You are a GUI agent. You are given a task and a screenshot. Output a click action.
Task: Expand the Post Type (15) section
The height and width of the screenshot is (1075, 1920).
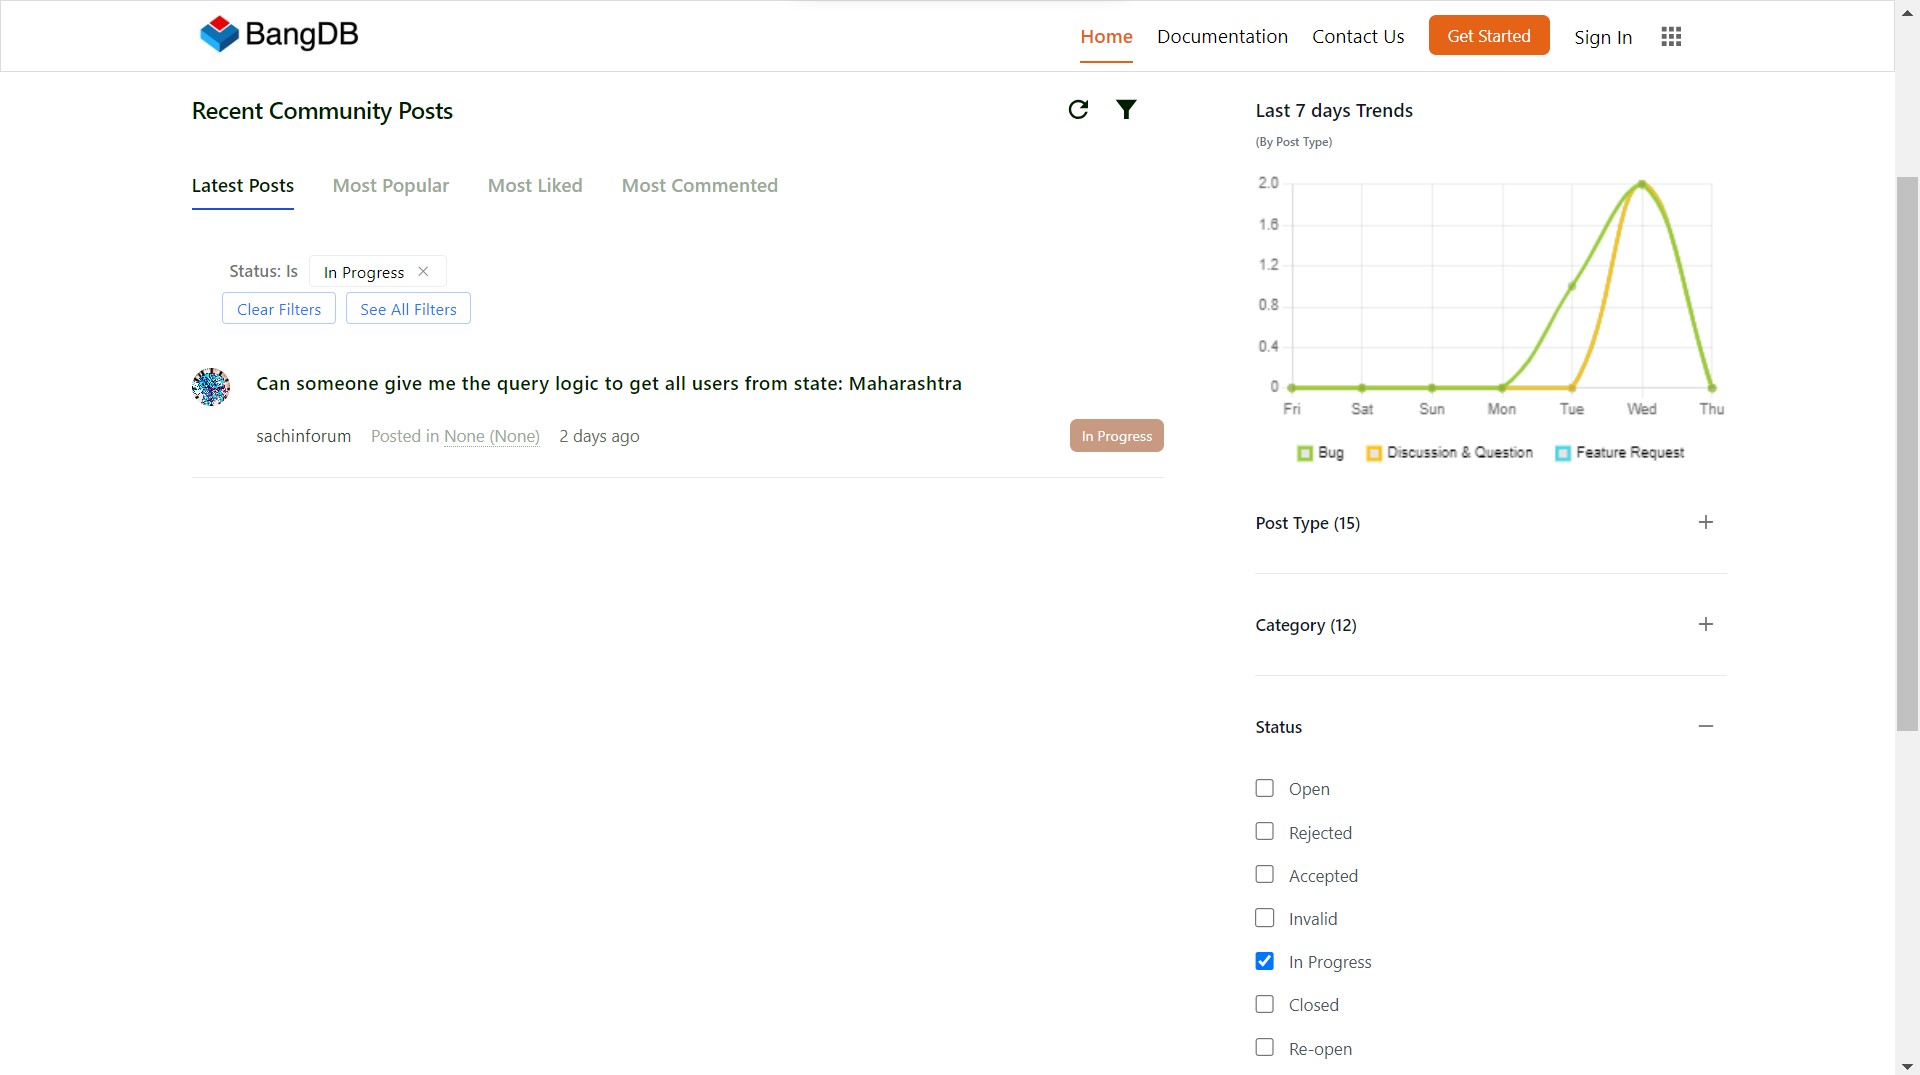coord(1706,522)
